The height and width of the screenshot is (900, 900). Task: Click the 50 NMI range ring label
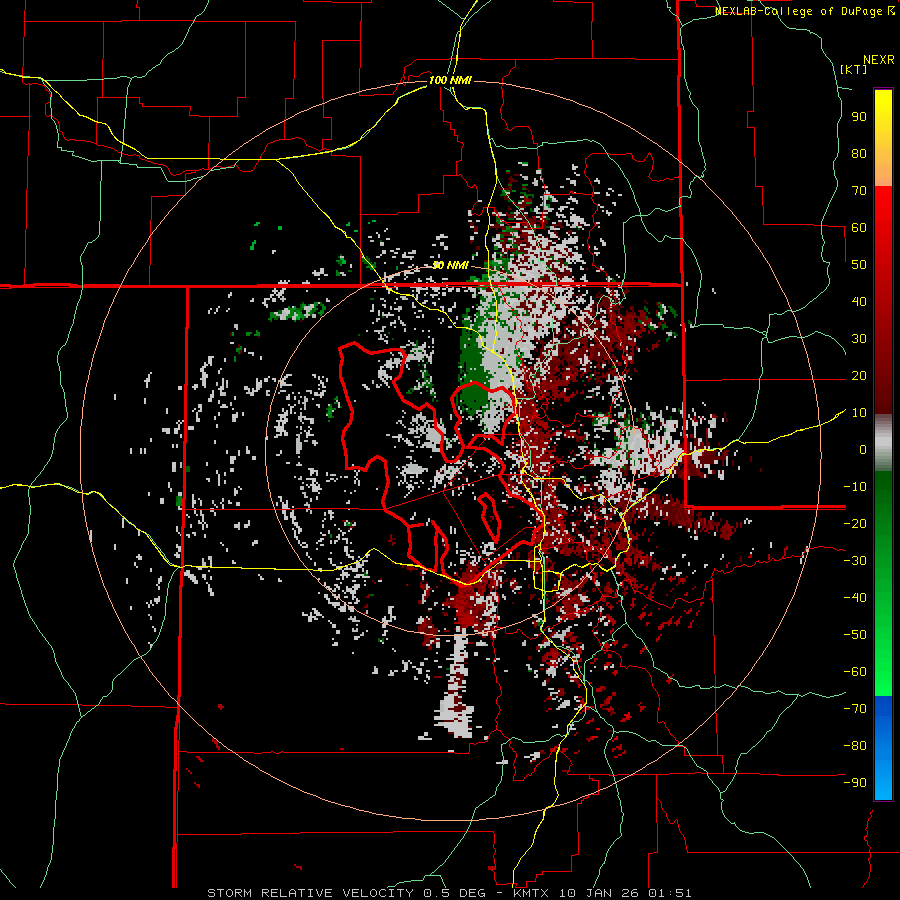[x=450, y=265]
